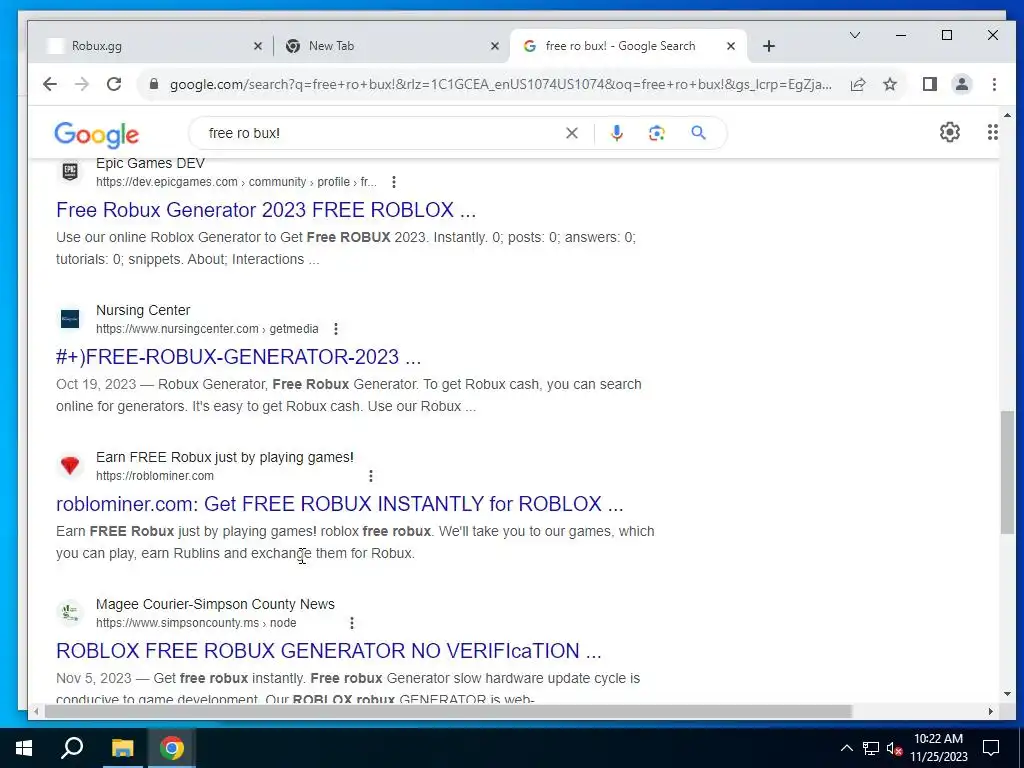Select the free ro bux! Google Search tab

[x=628, y=46]
